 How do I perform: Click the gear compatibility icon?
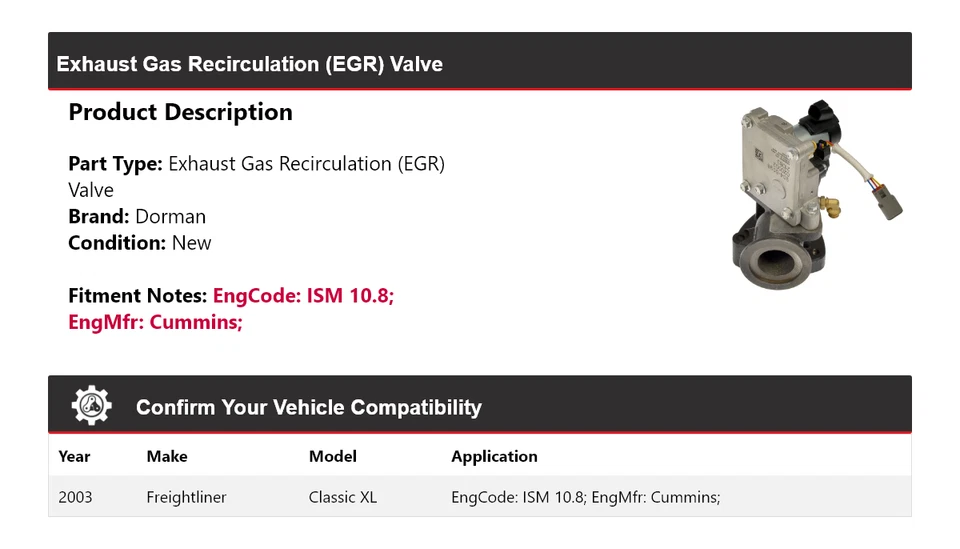point(91,406)
